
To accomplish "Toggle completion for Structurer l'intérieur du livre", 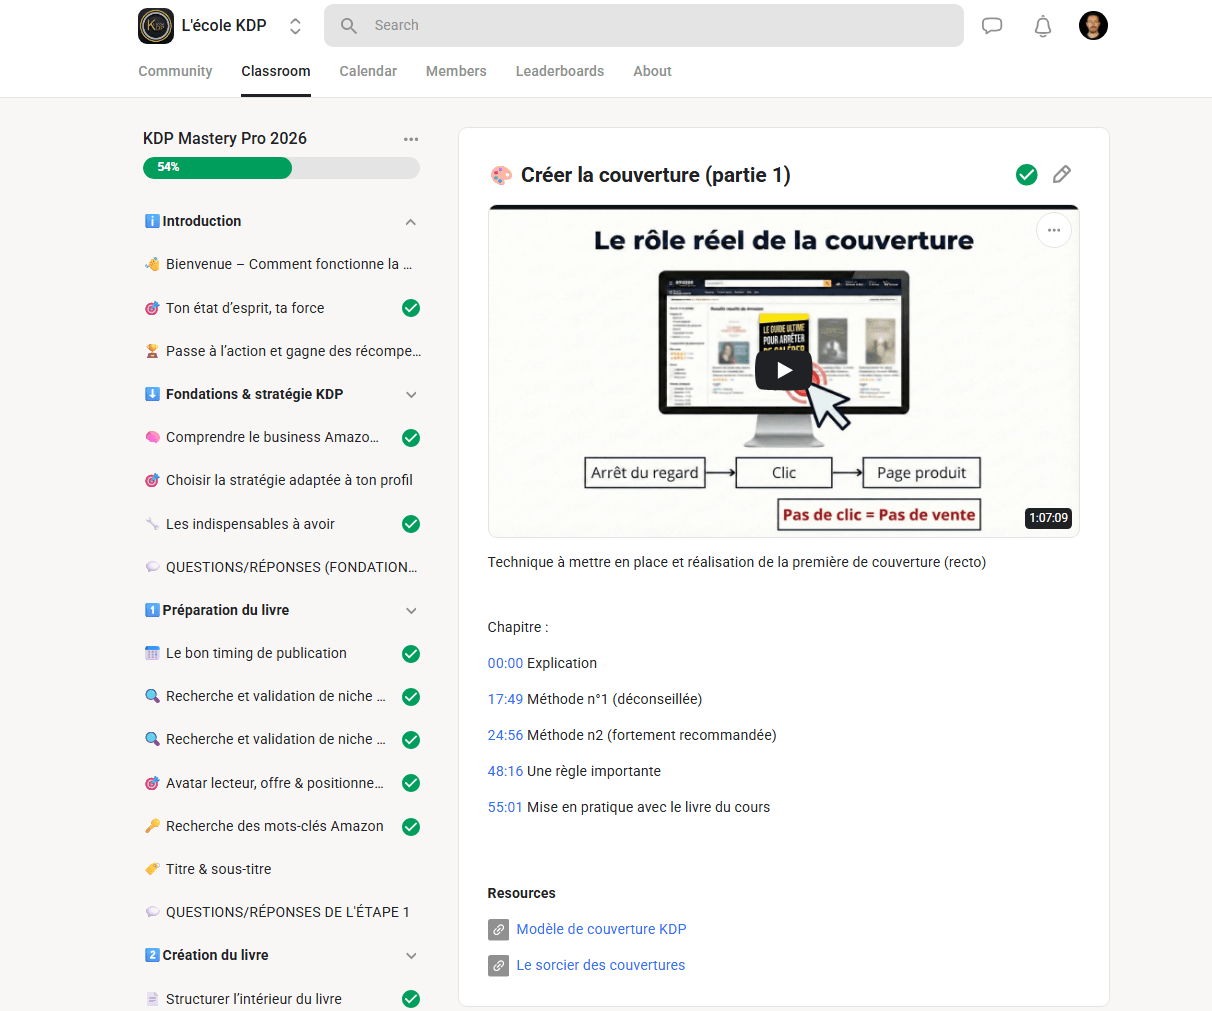I will 411,999.
